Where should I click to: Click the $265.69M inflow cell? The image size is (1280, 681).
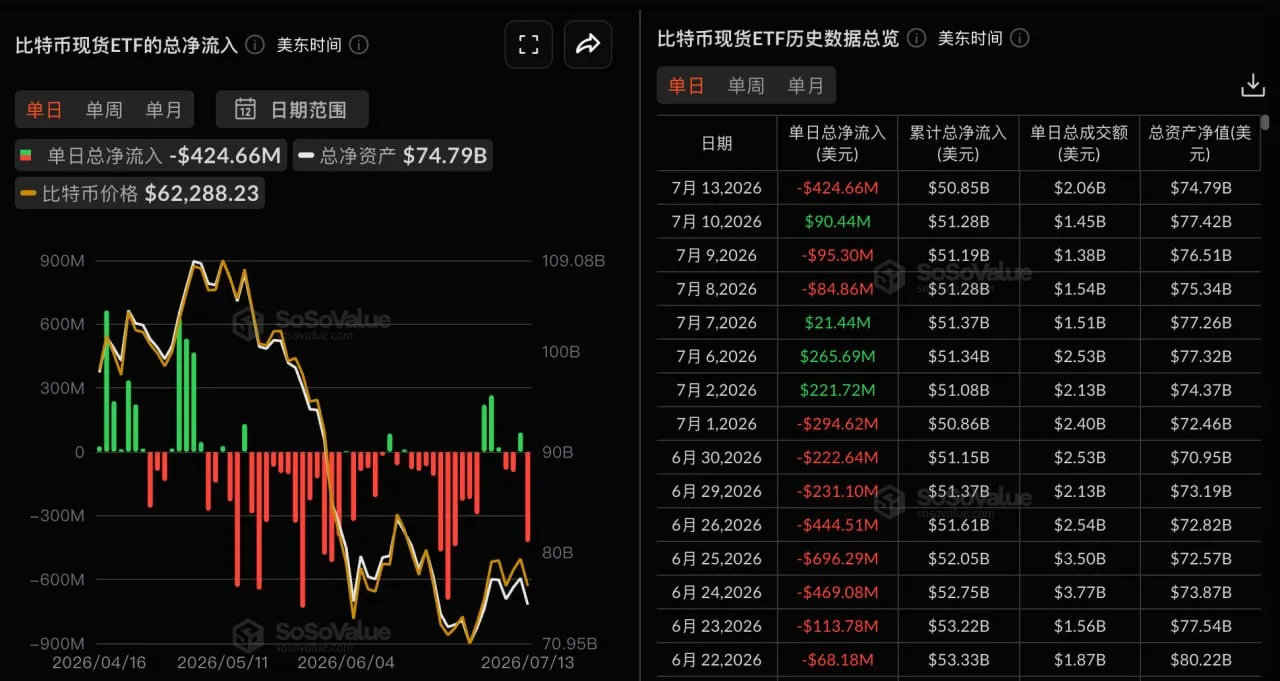coord(837,356)
